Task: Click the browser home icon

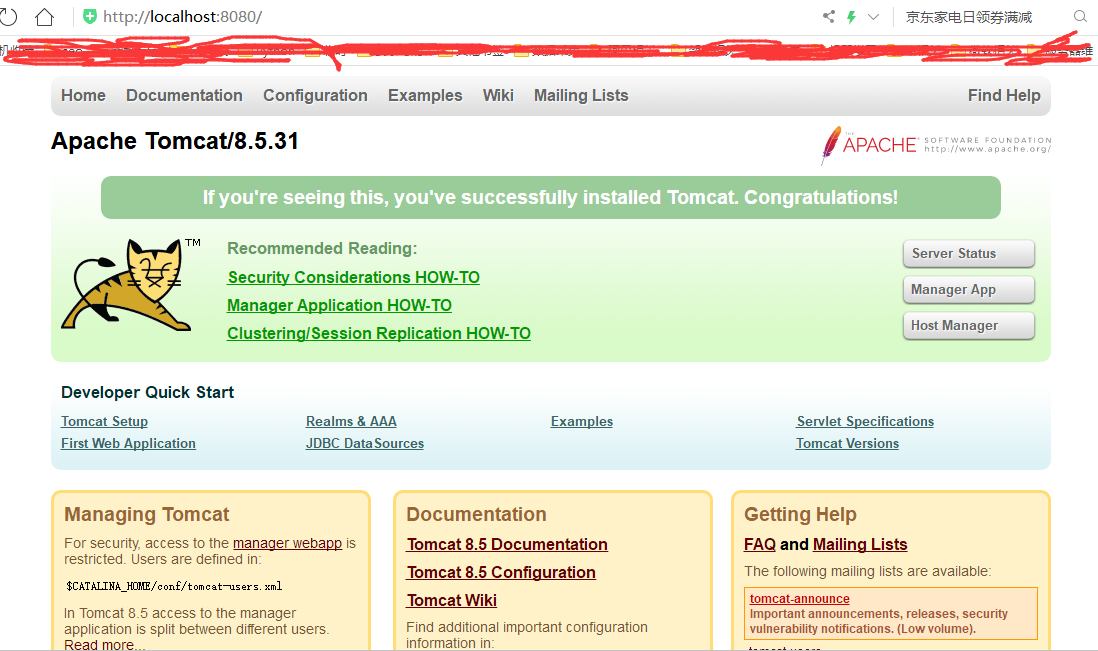Action: point(44,17)
